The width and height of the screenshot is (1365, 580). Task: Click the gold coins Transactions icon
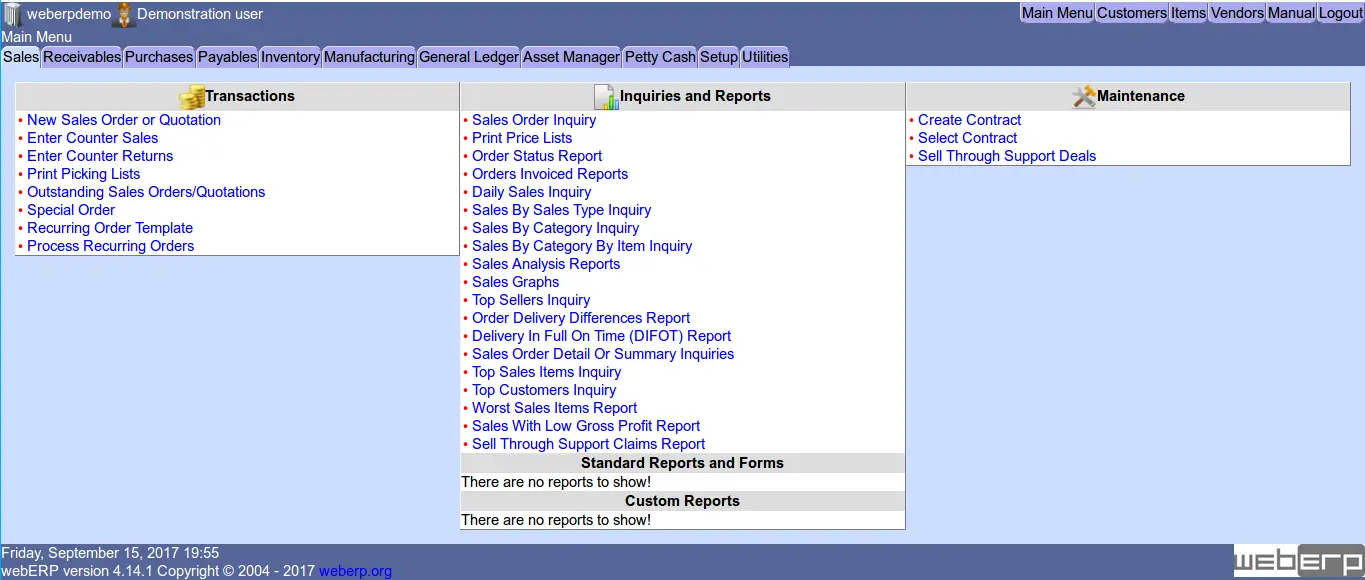coord(192,97)
